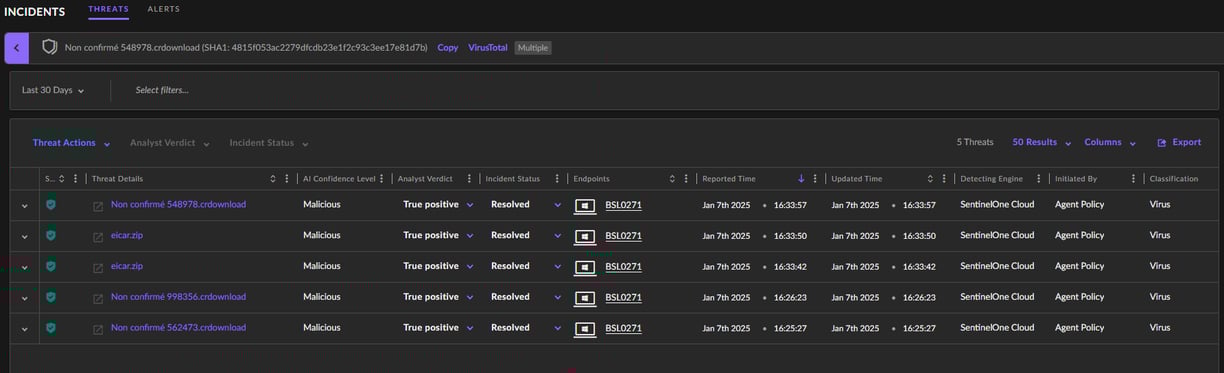
Task: Open the link icon next to first eicar.zip
Action: click(98, 237)
